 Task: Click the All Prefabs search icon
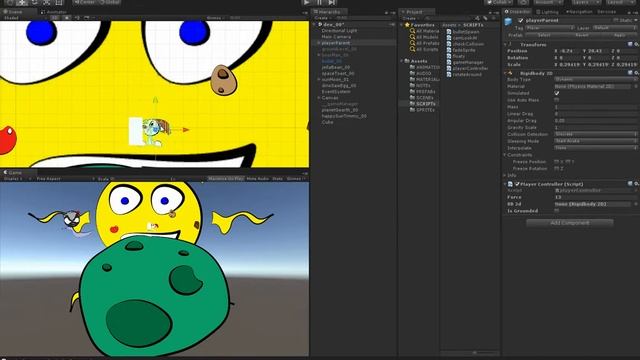coord(412,43)
